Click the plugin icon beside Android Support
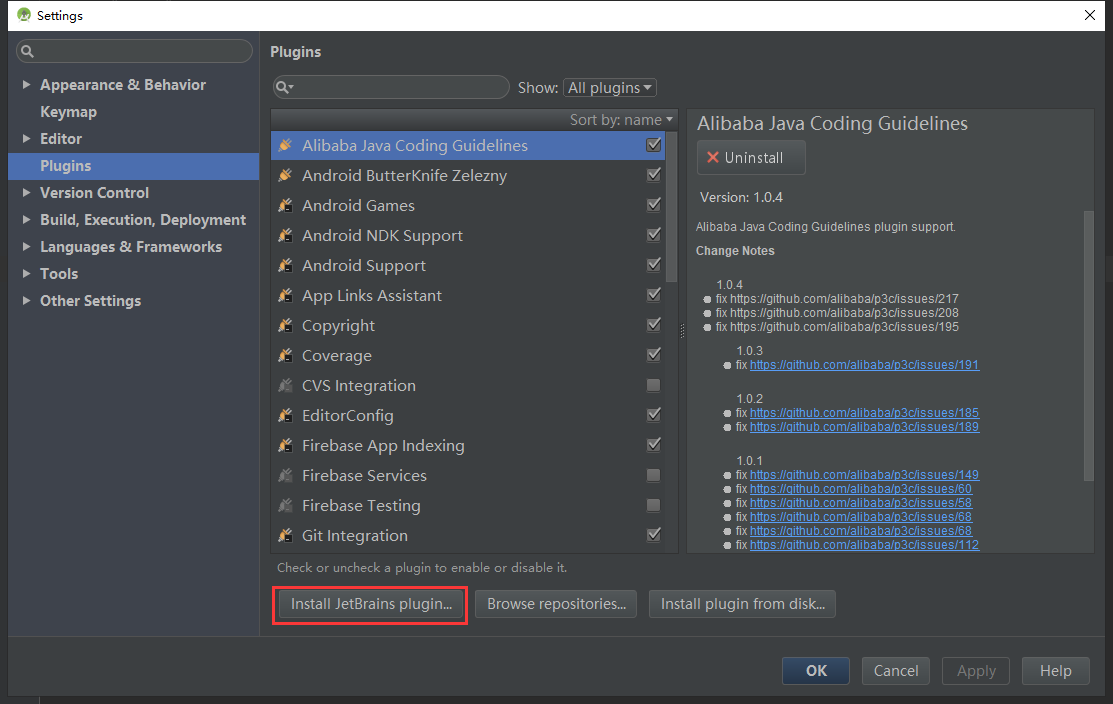 [285, 265]
